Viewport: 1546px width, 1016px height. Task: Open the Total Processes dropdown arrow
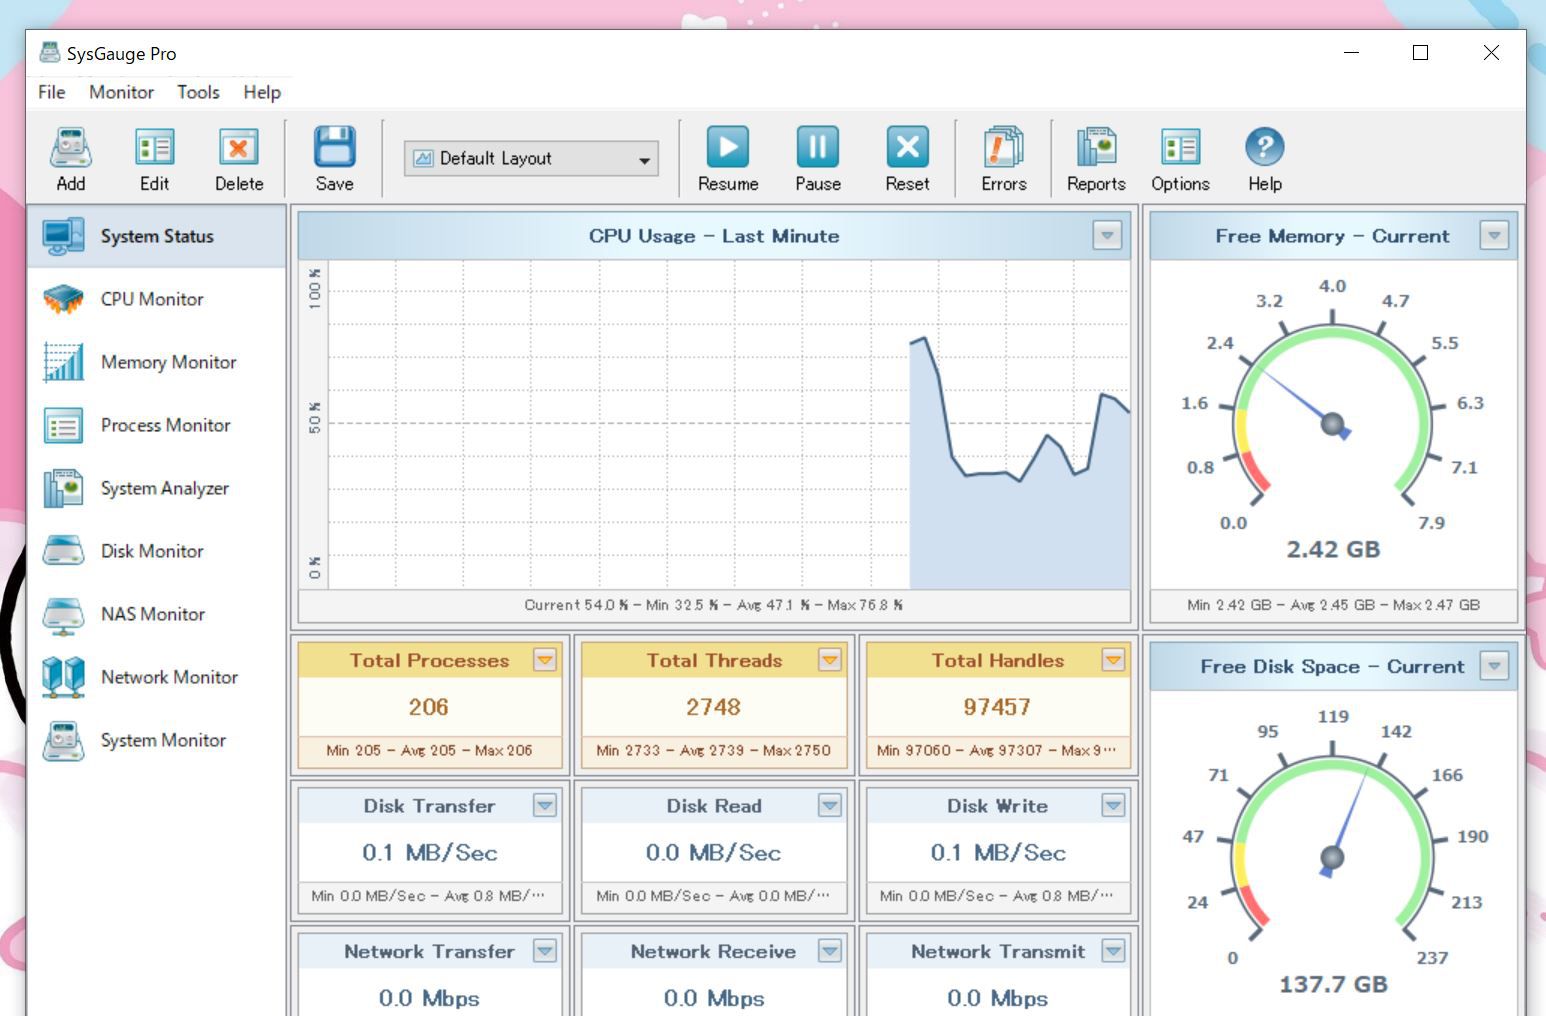(544, 660)
